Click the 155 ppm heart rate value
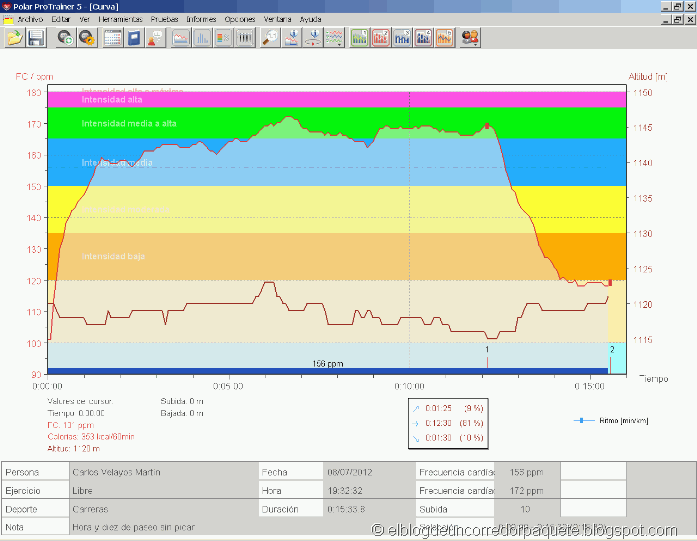 click(526, 472)
